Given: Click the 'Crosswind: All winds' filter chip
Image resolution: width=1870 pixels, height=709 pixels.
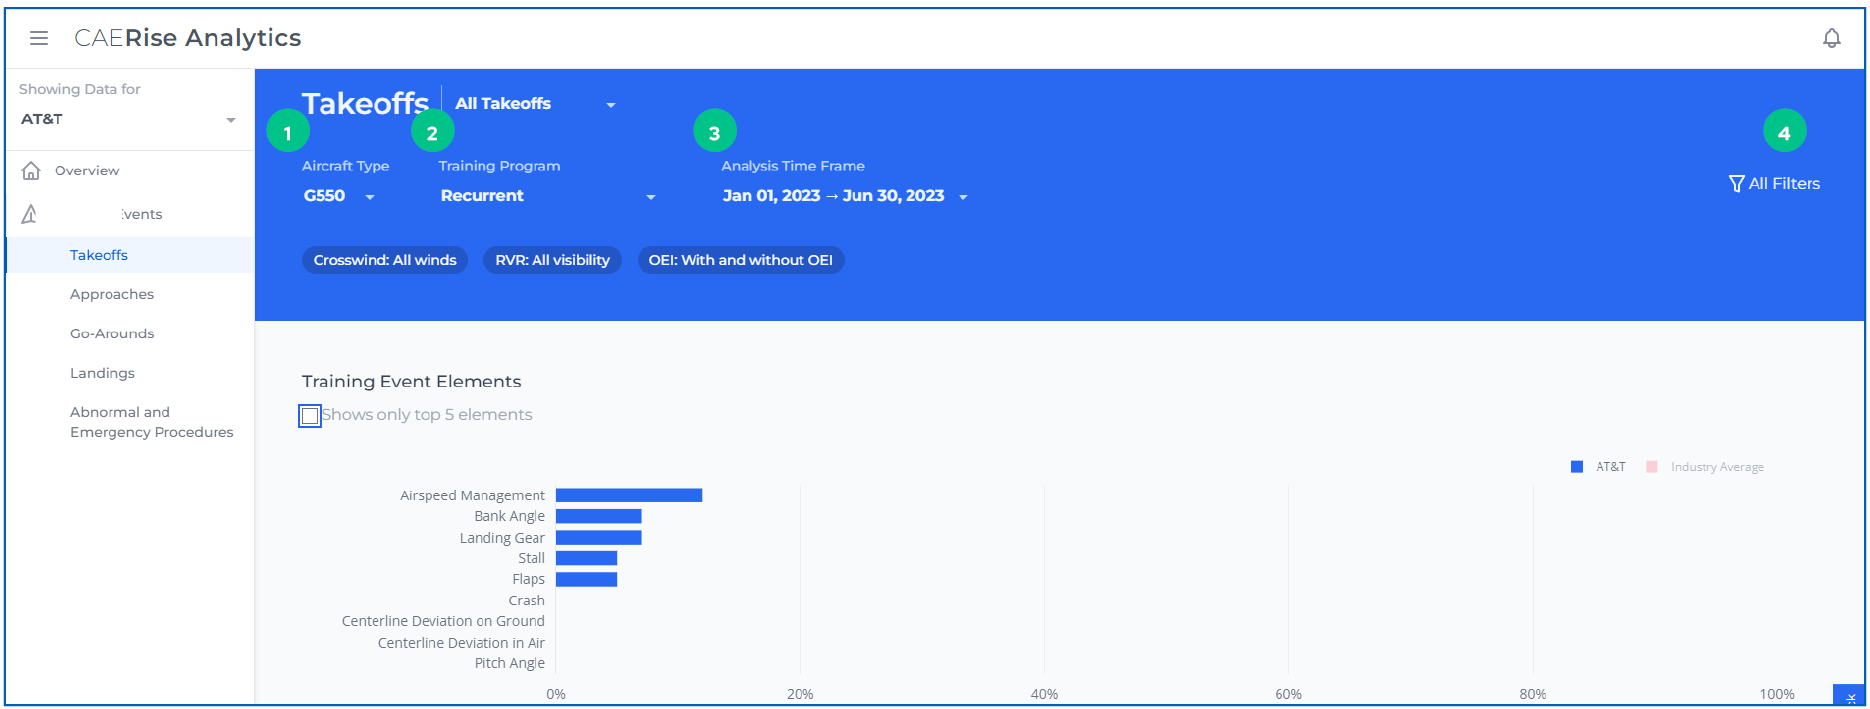Looking at the screenshot, I should (385, 260).
